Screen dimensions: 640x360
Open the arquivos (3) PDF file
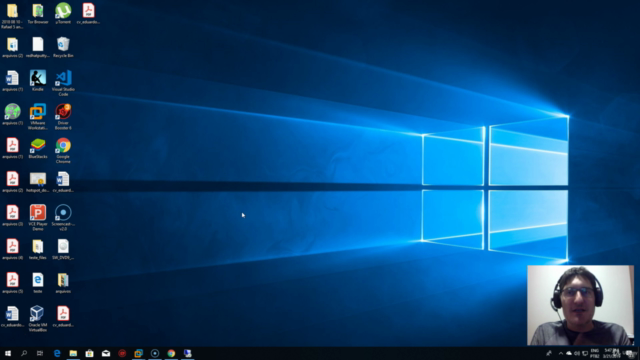(12, 216)
